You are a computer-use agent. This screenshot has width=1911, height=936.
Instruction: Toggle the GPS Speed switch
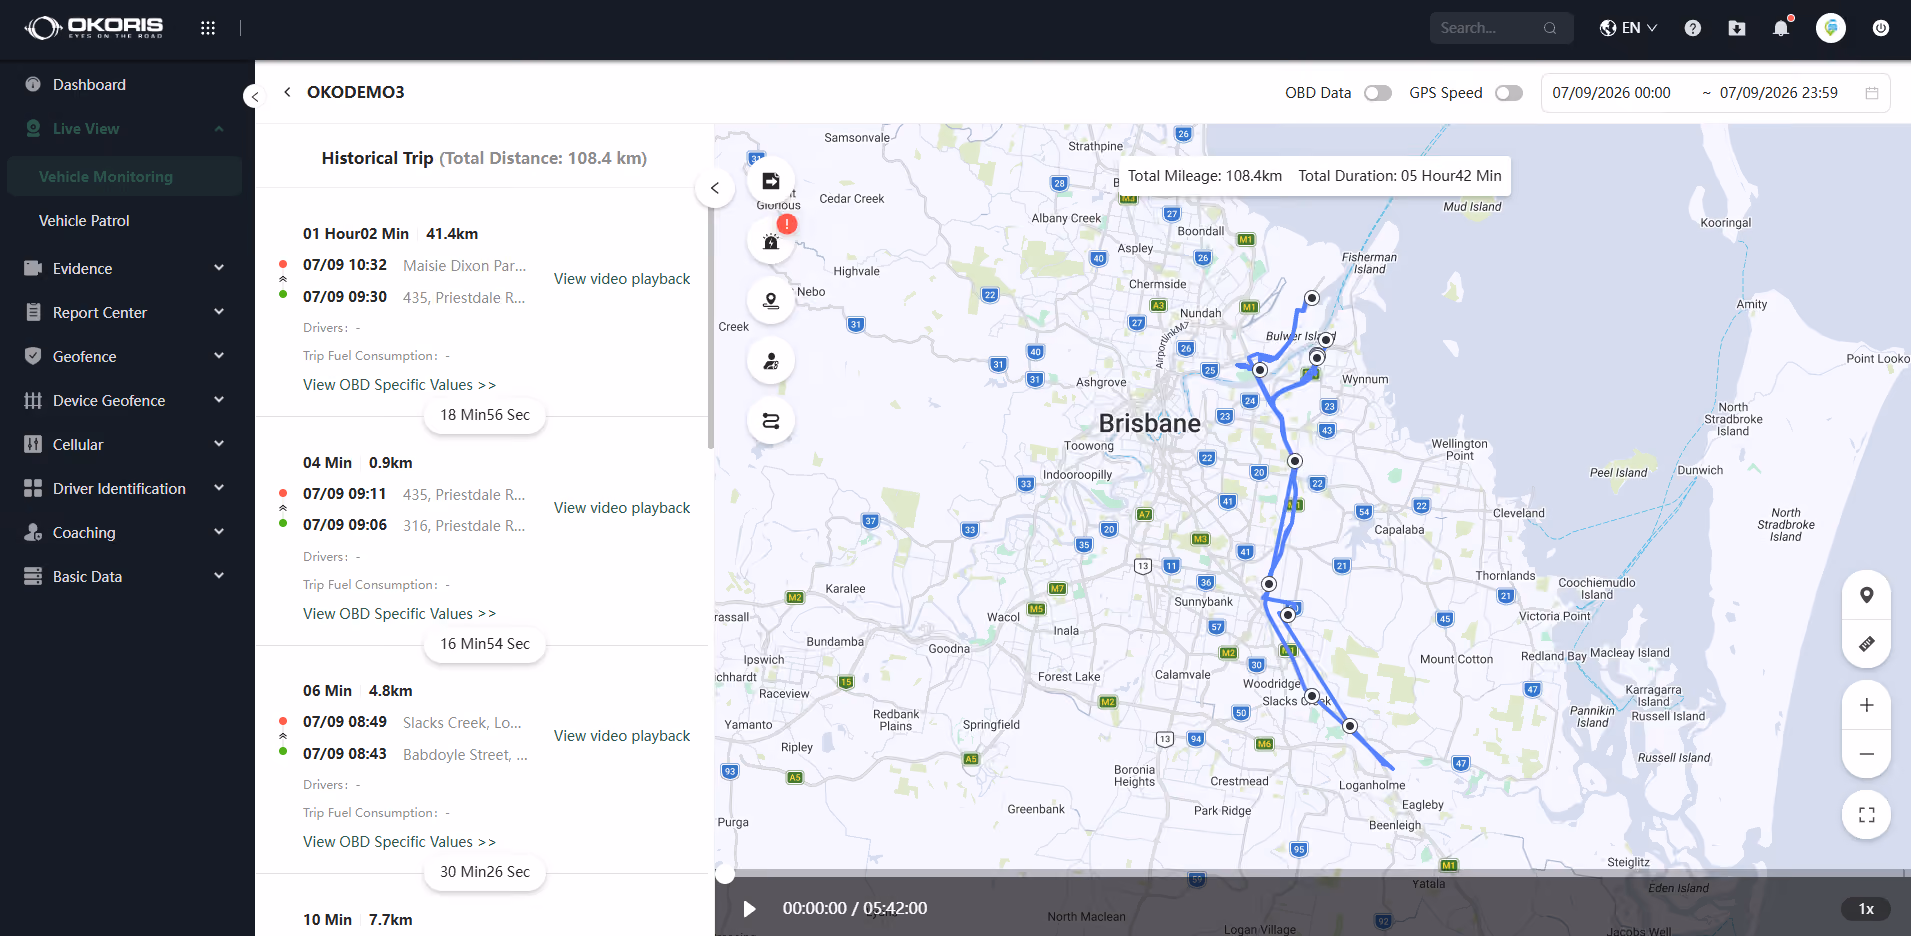point(1509,93)
